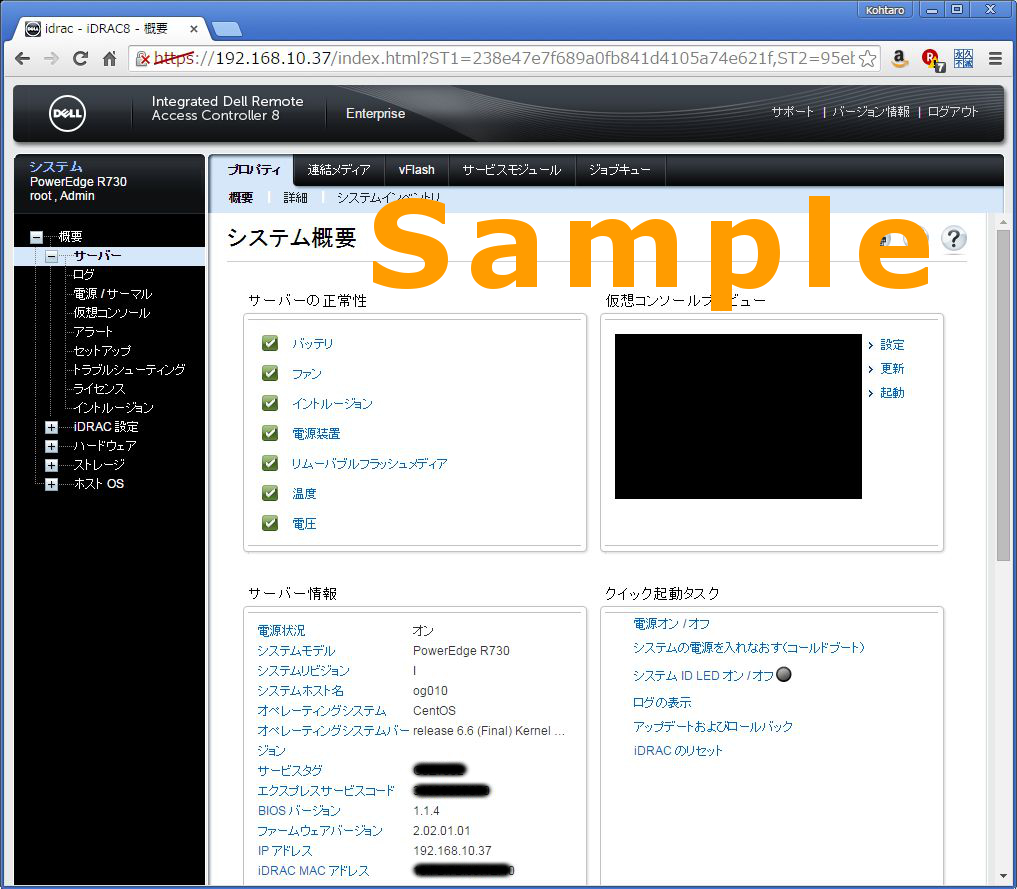
Task: Open アップデートおよびロールバック quick task
Action: (713, 726)
